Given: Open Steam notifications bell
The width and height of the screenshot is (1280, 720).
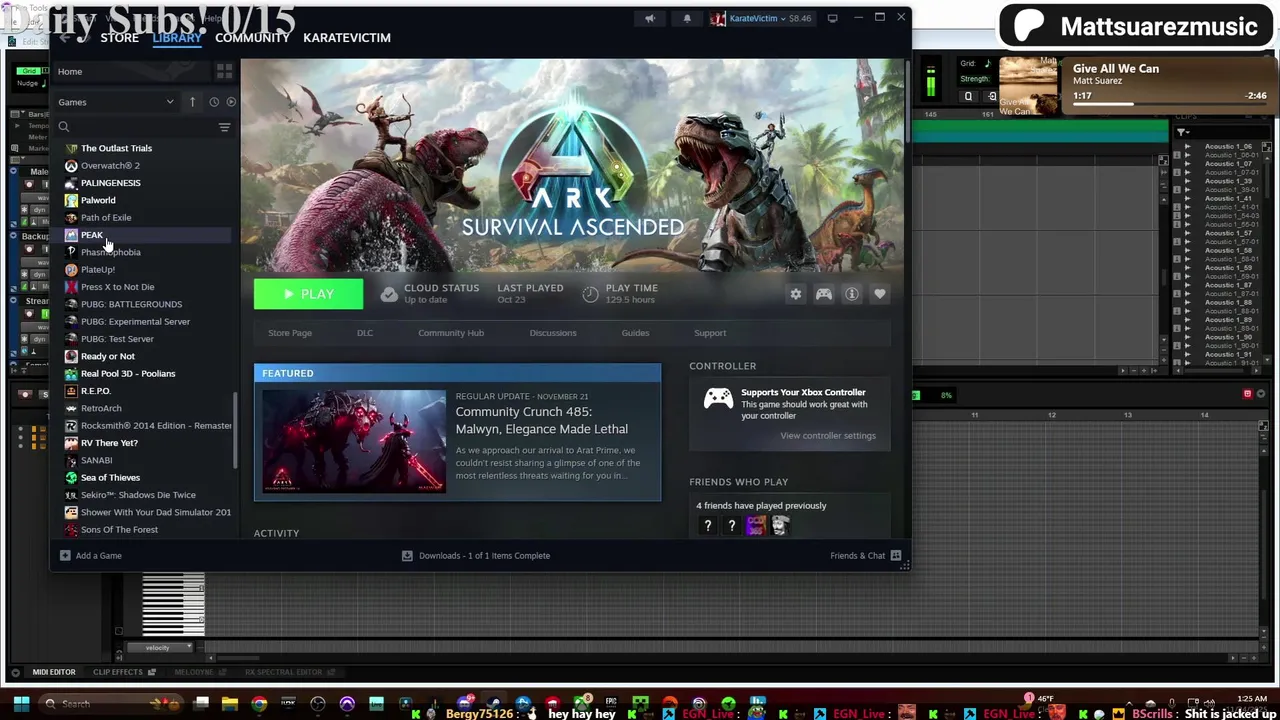Looking at the screenshot, I should (687, 18).
